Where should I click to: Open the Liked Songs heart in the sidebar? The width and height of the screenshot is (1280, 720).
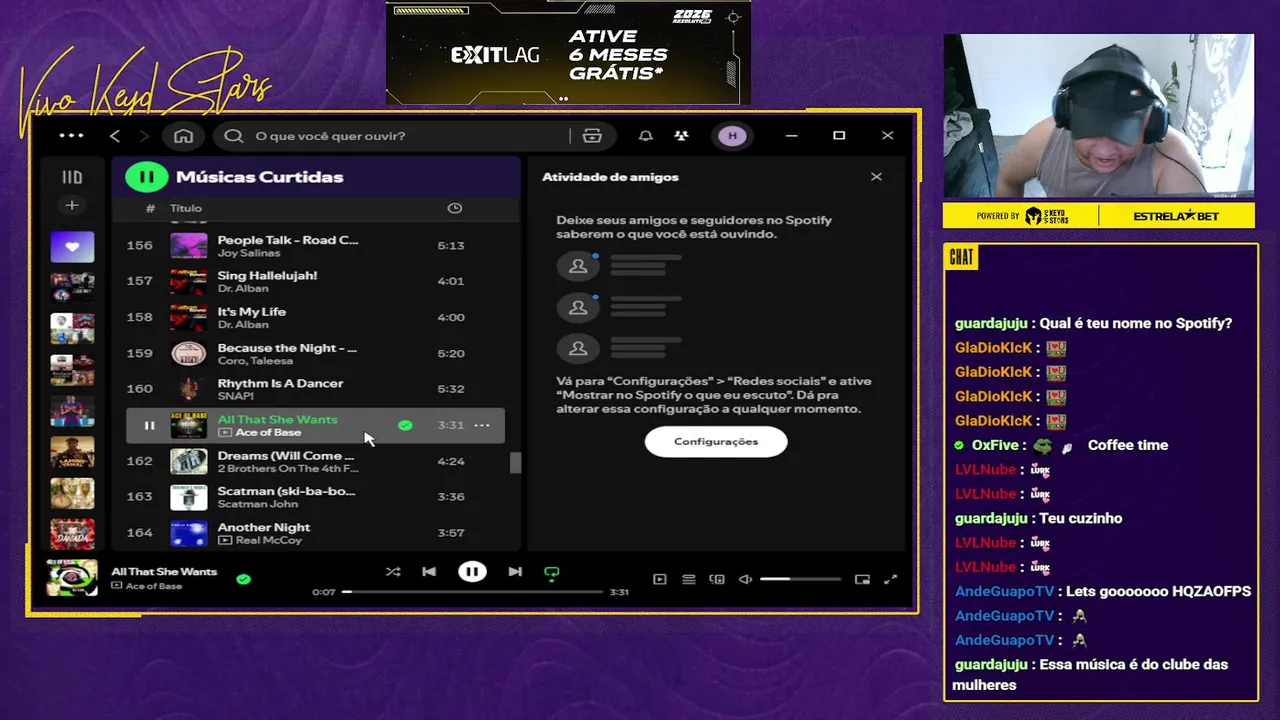click(72, 246)
